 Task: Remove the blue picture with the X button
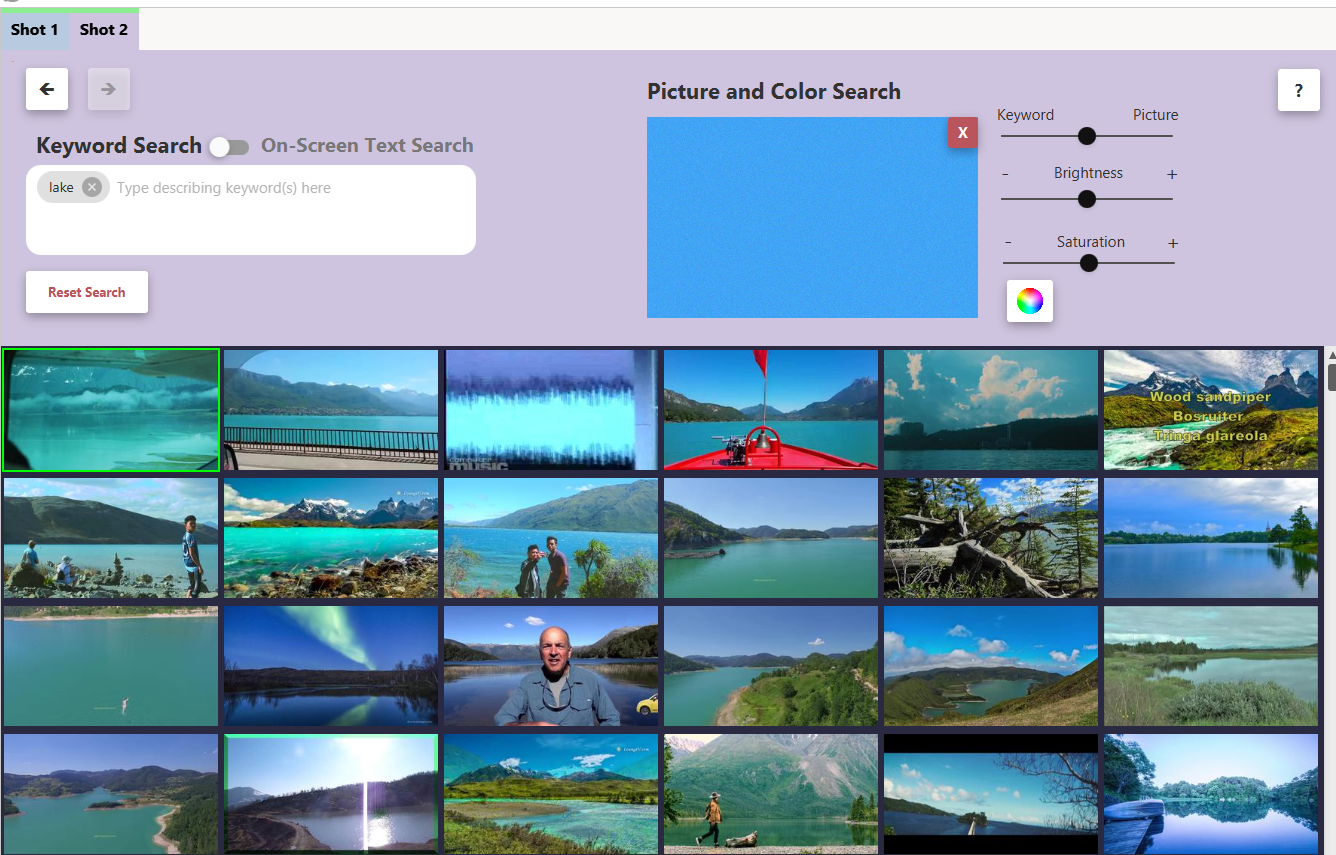(x=962, y=132)
